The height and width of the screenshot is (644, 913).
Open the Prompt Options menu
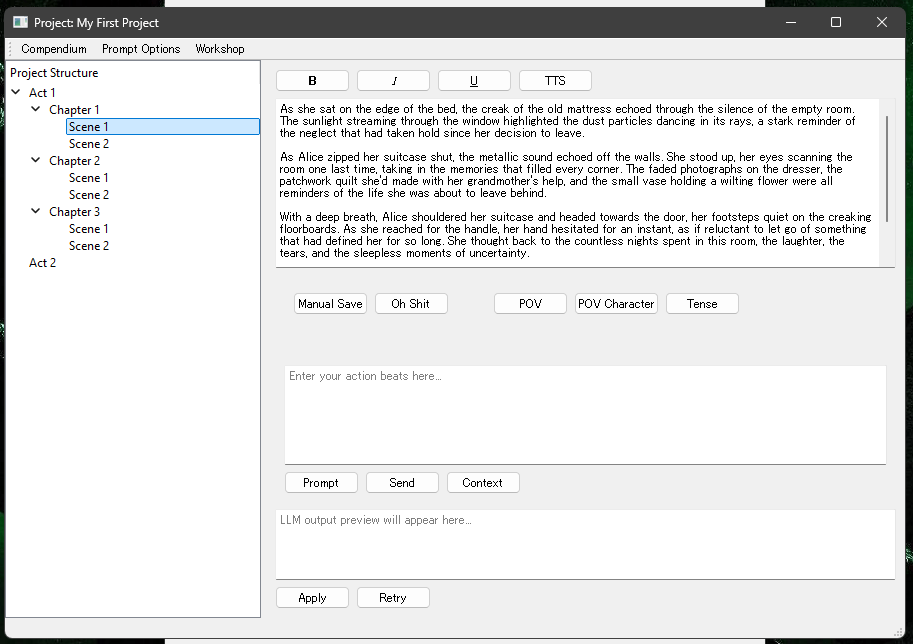141,49
